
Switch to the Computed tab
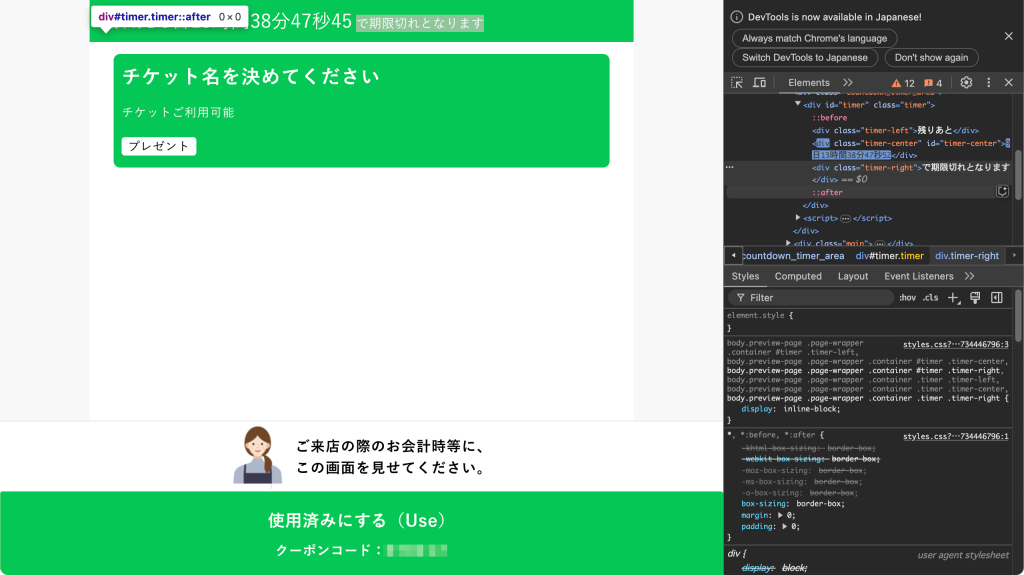pos(798,276)
